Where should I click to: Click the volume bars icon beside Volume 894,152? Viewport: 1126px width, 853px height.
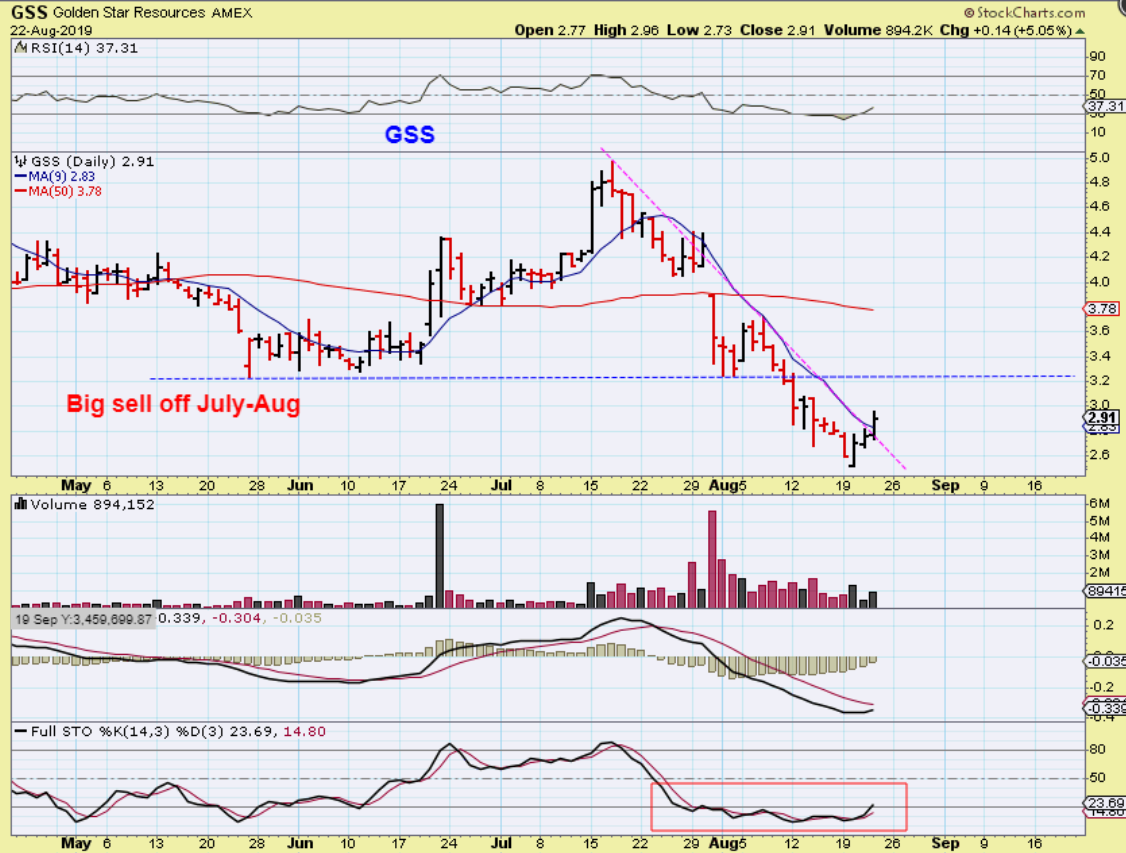(21, 505)
